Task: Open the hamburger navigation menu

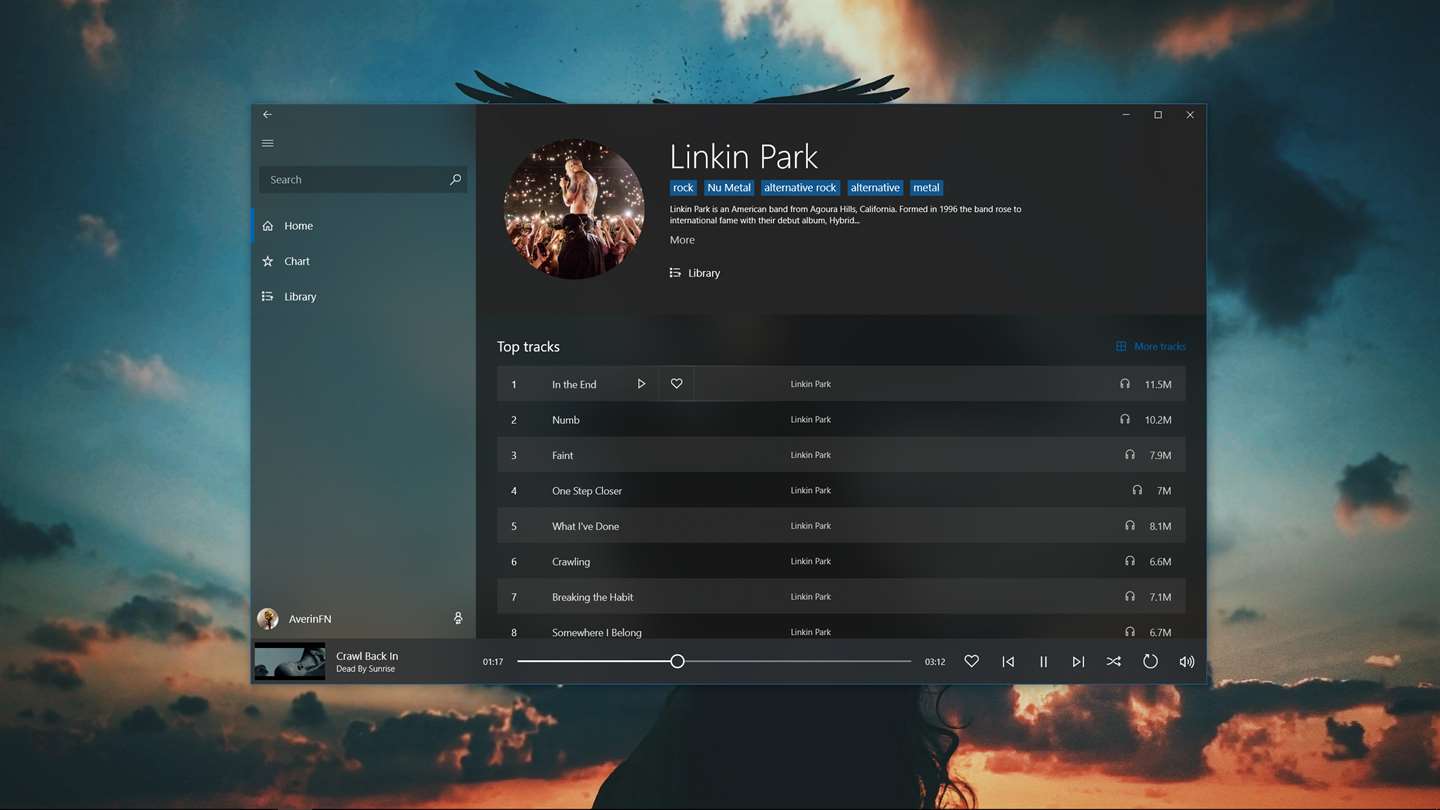Action: (x=267, y=143)
